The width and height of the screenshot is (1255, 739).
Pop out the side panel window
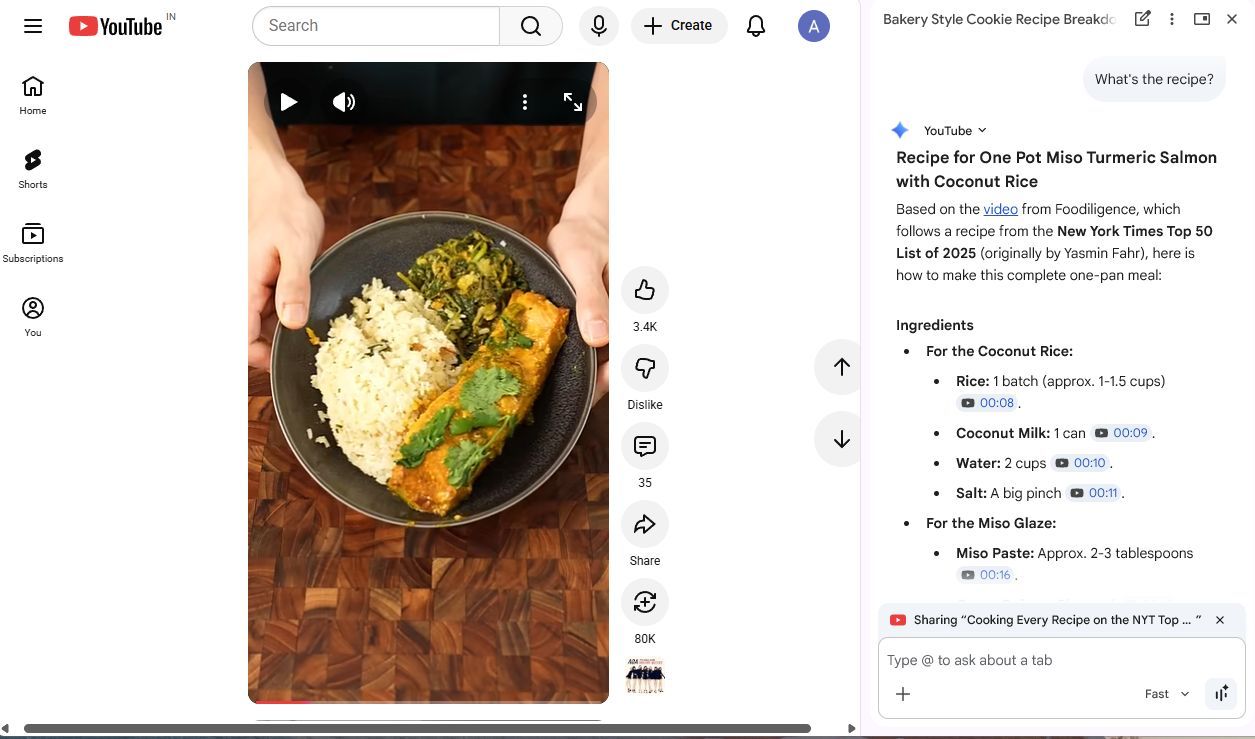(x=1202, y=19)
